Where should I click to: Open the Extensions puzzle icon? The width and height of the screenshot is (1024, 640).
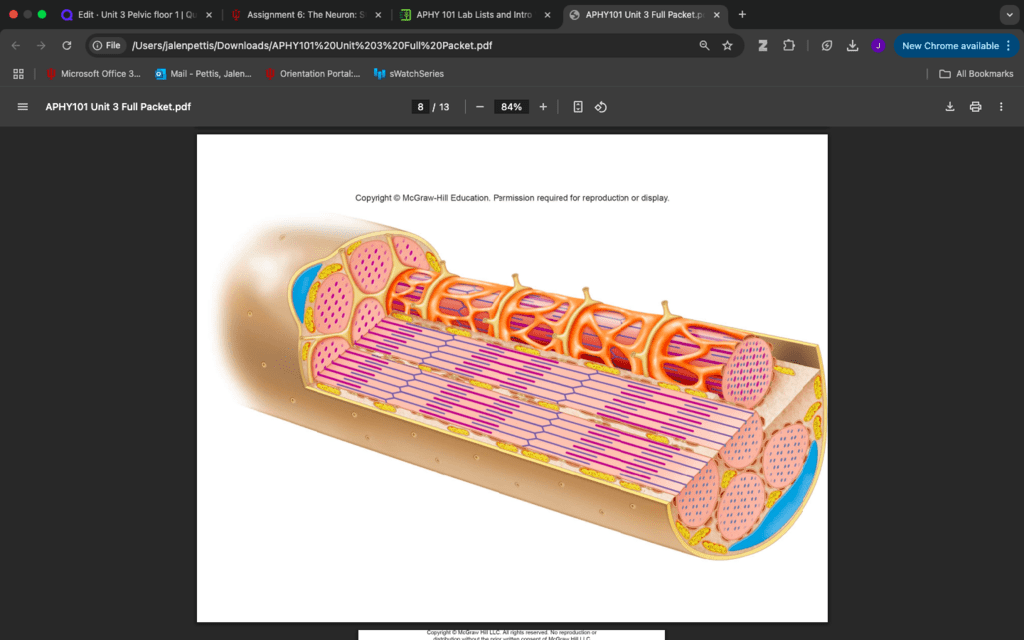(x=789, y=46)
